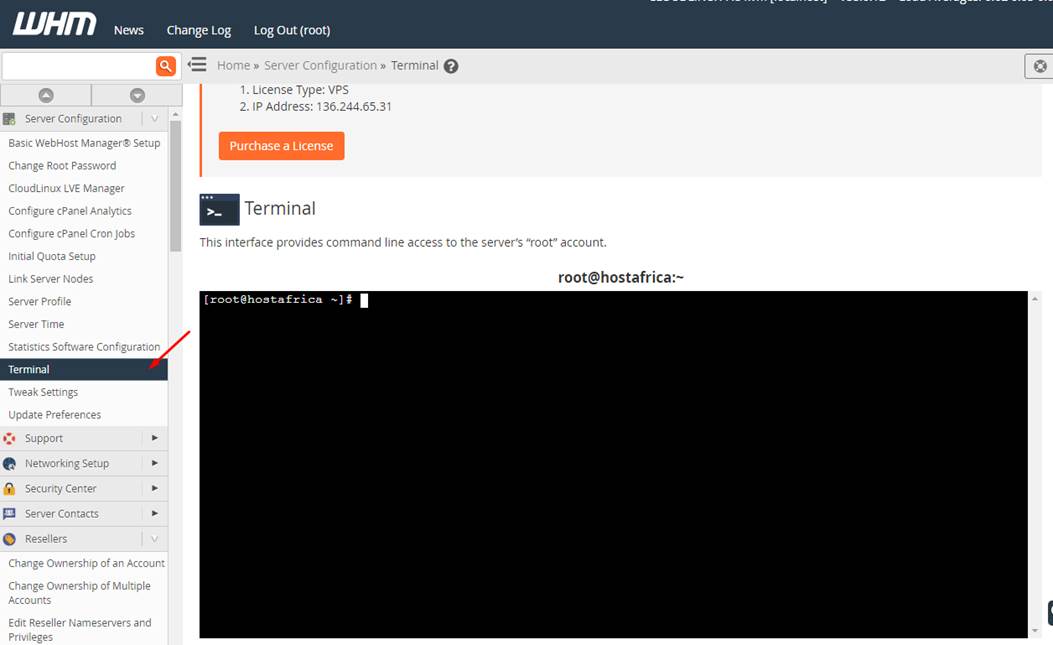
Task: Click the Resellers category icon
Action: pos(10,539)
